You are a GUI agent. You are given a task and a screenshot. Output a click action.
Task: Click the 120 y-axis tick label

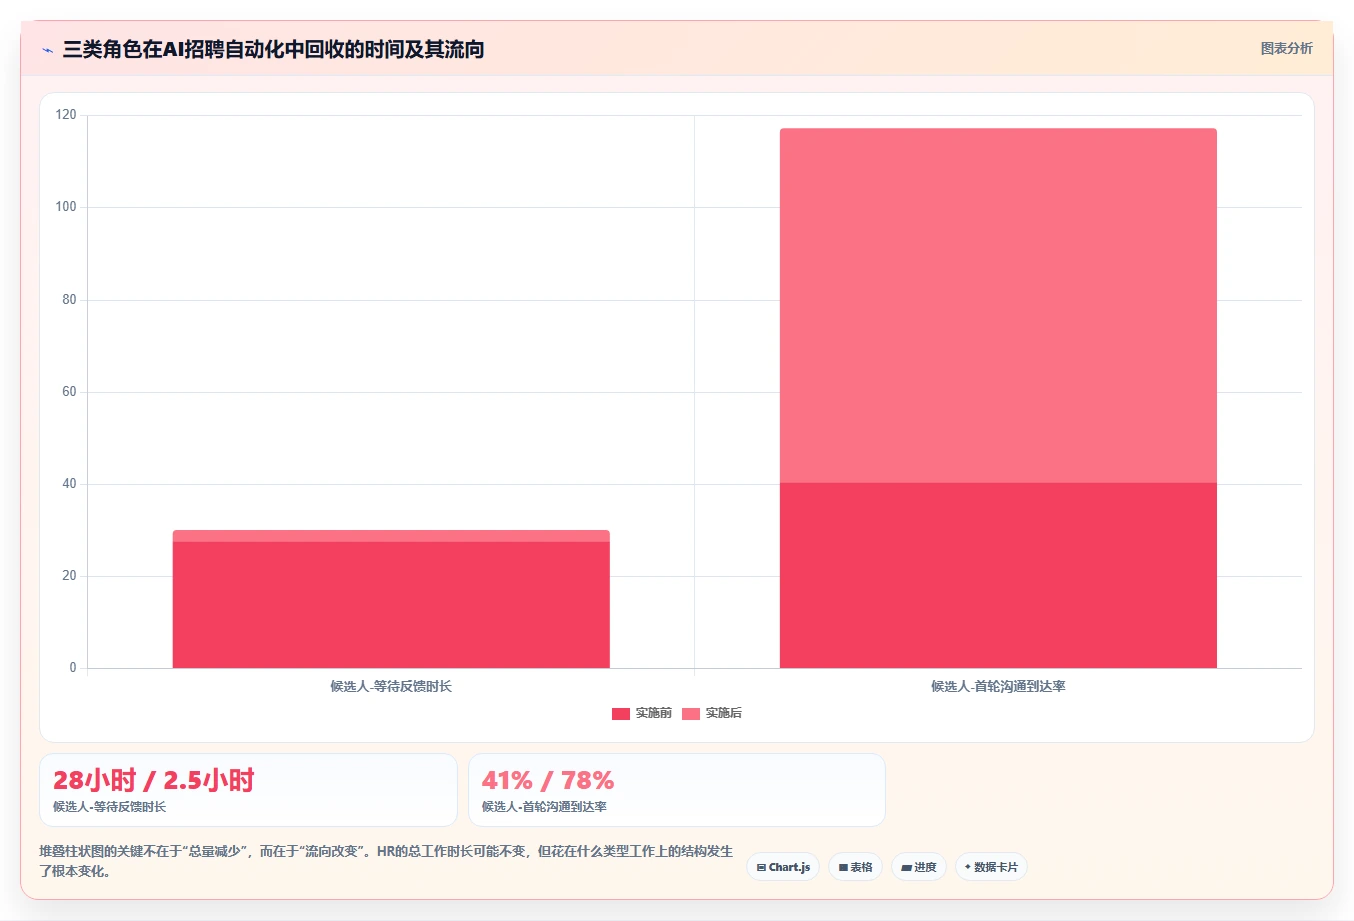(66, 115)
